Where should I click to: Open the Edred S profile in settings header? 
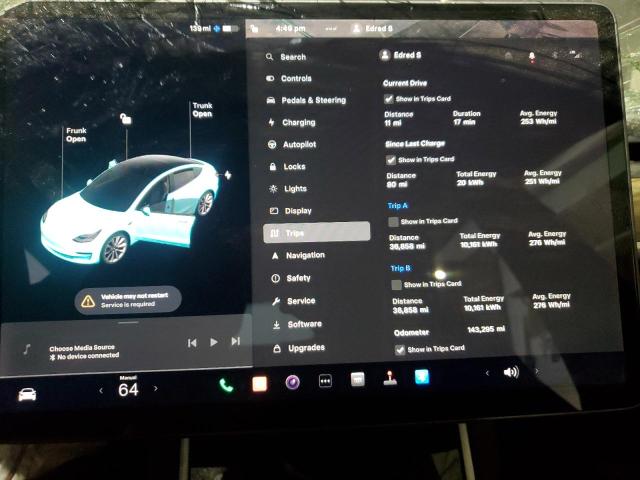[x=400, y=55]
